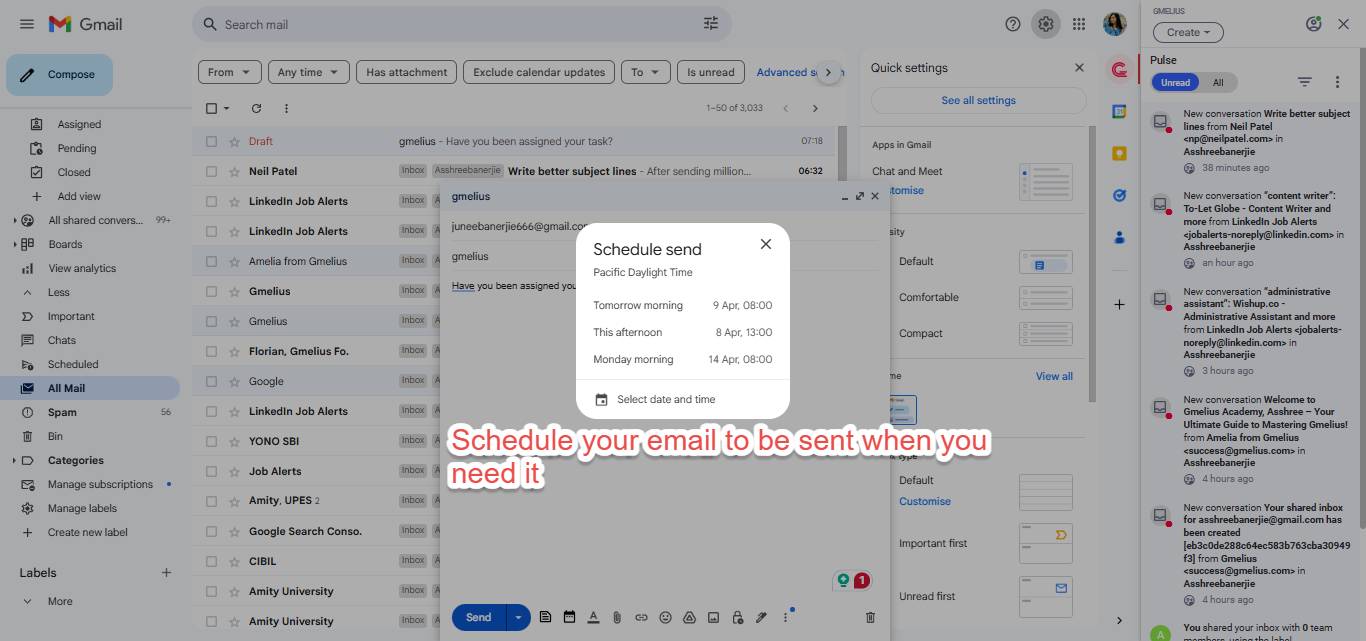Screen dimensions: 1366x641
Task: Enable confidential mode with the lock icon
Action: coord(737,617)
